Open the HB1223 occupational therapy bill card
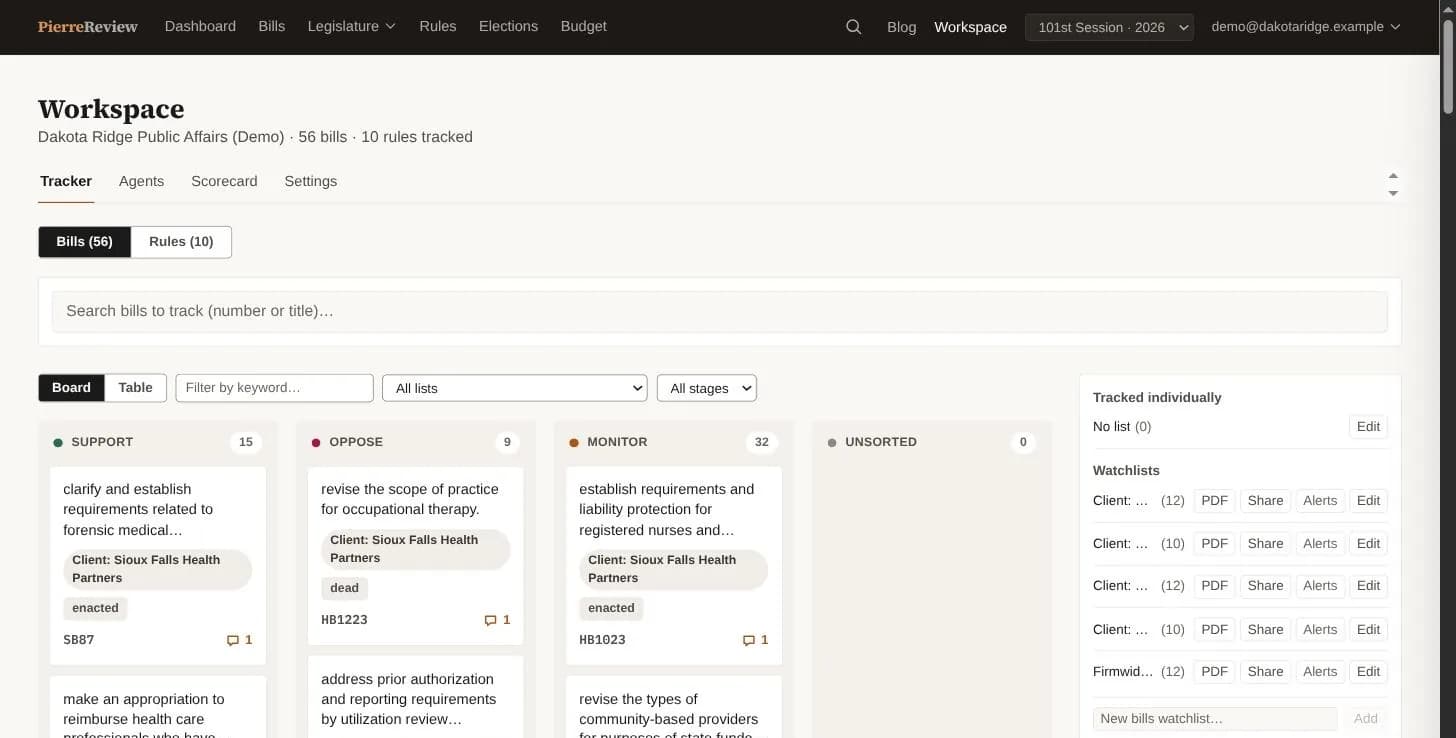 [x=416, y=556]
